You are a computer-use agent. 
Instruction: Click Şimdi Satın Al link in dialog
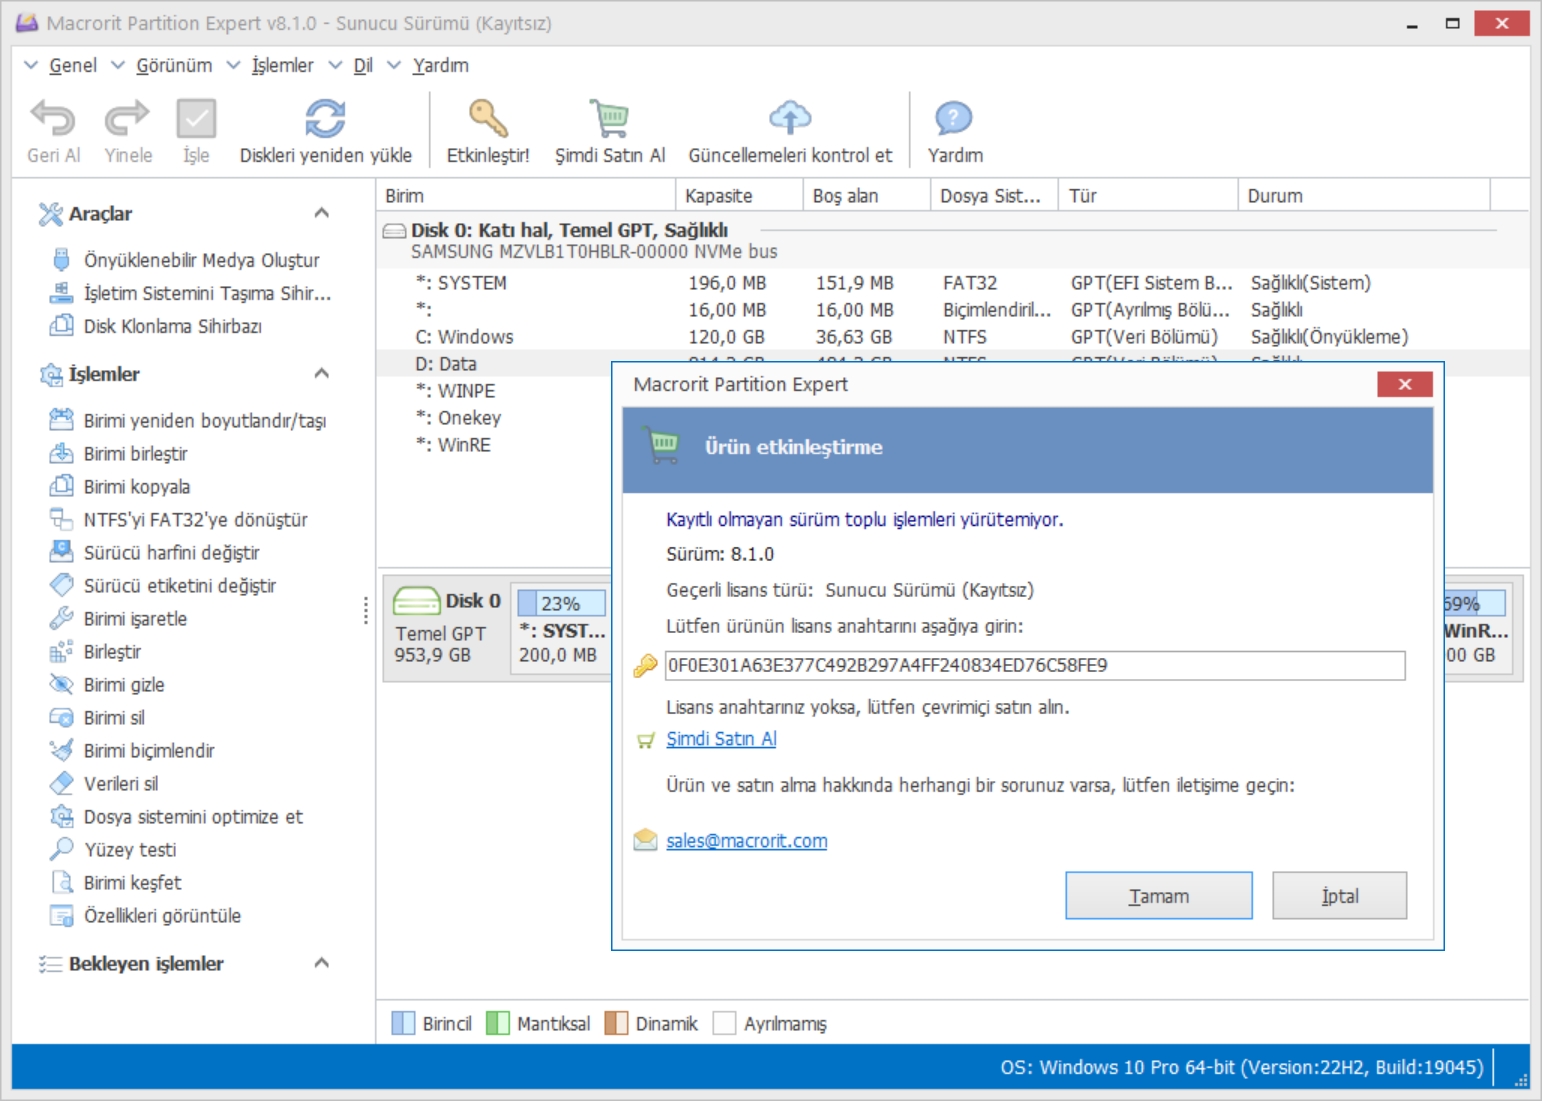click(x=721, y=738)
